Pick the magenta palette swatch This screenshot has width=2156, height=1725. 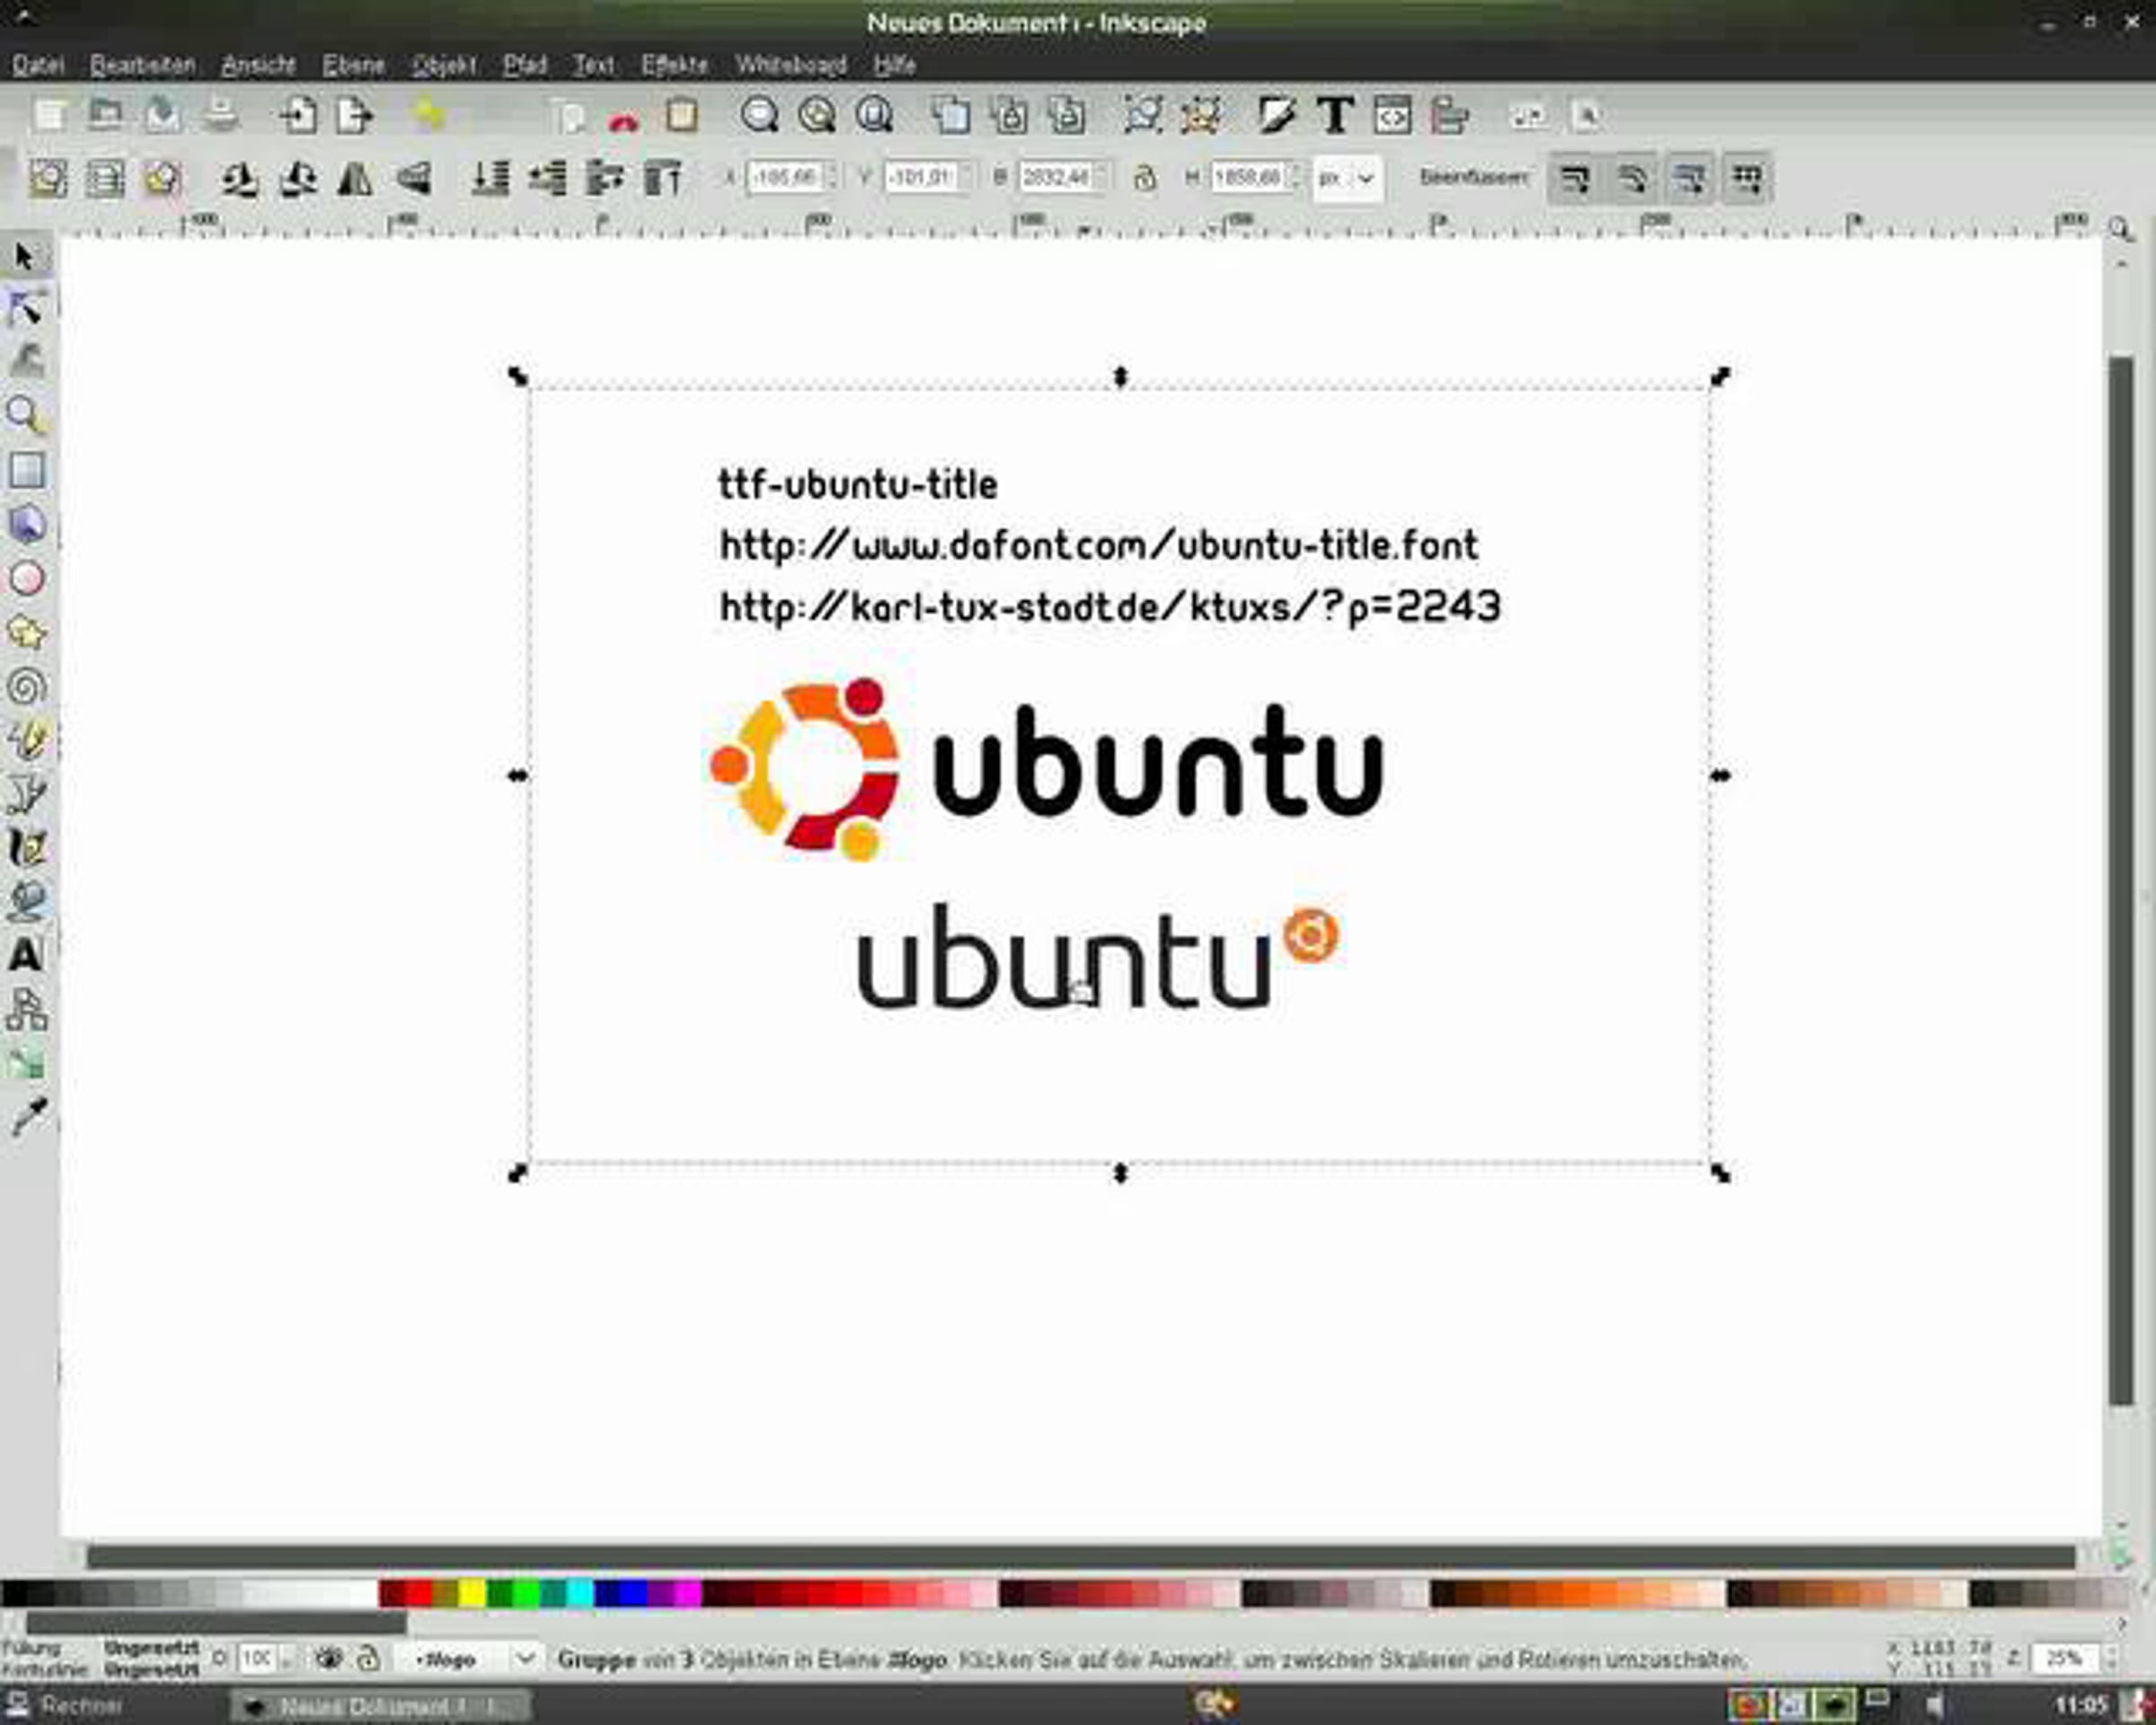point(688,1593)
